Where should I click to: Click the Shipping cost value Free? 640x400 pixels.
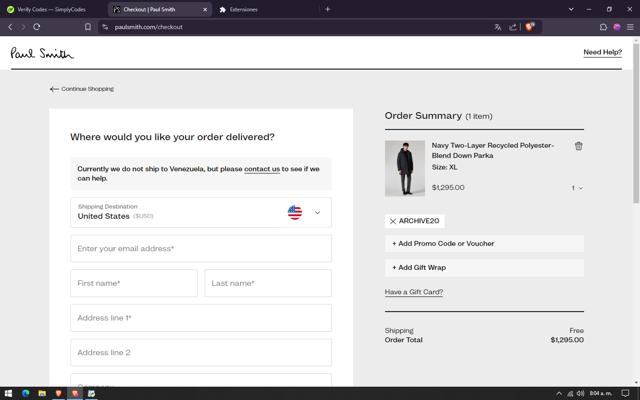click(x=576, y=331)
